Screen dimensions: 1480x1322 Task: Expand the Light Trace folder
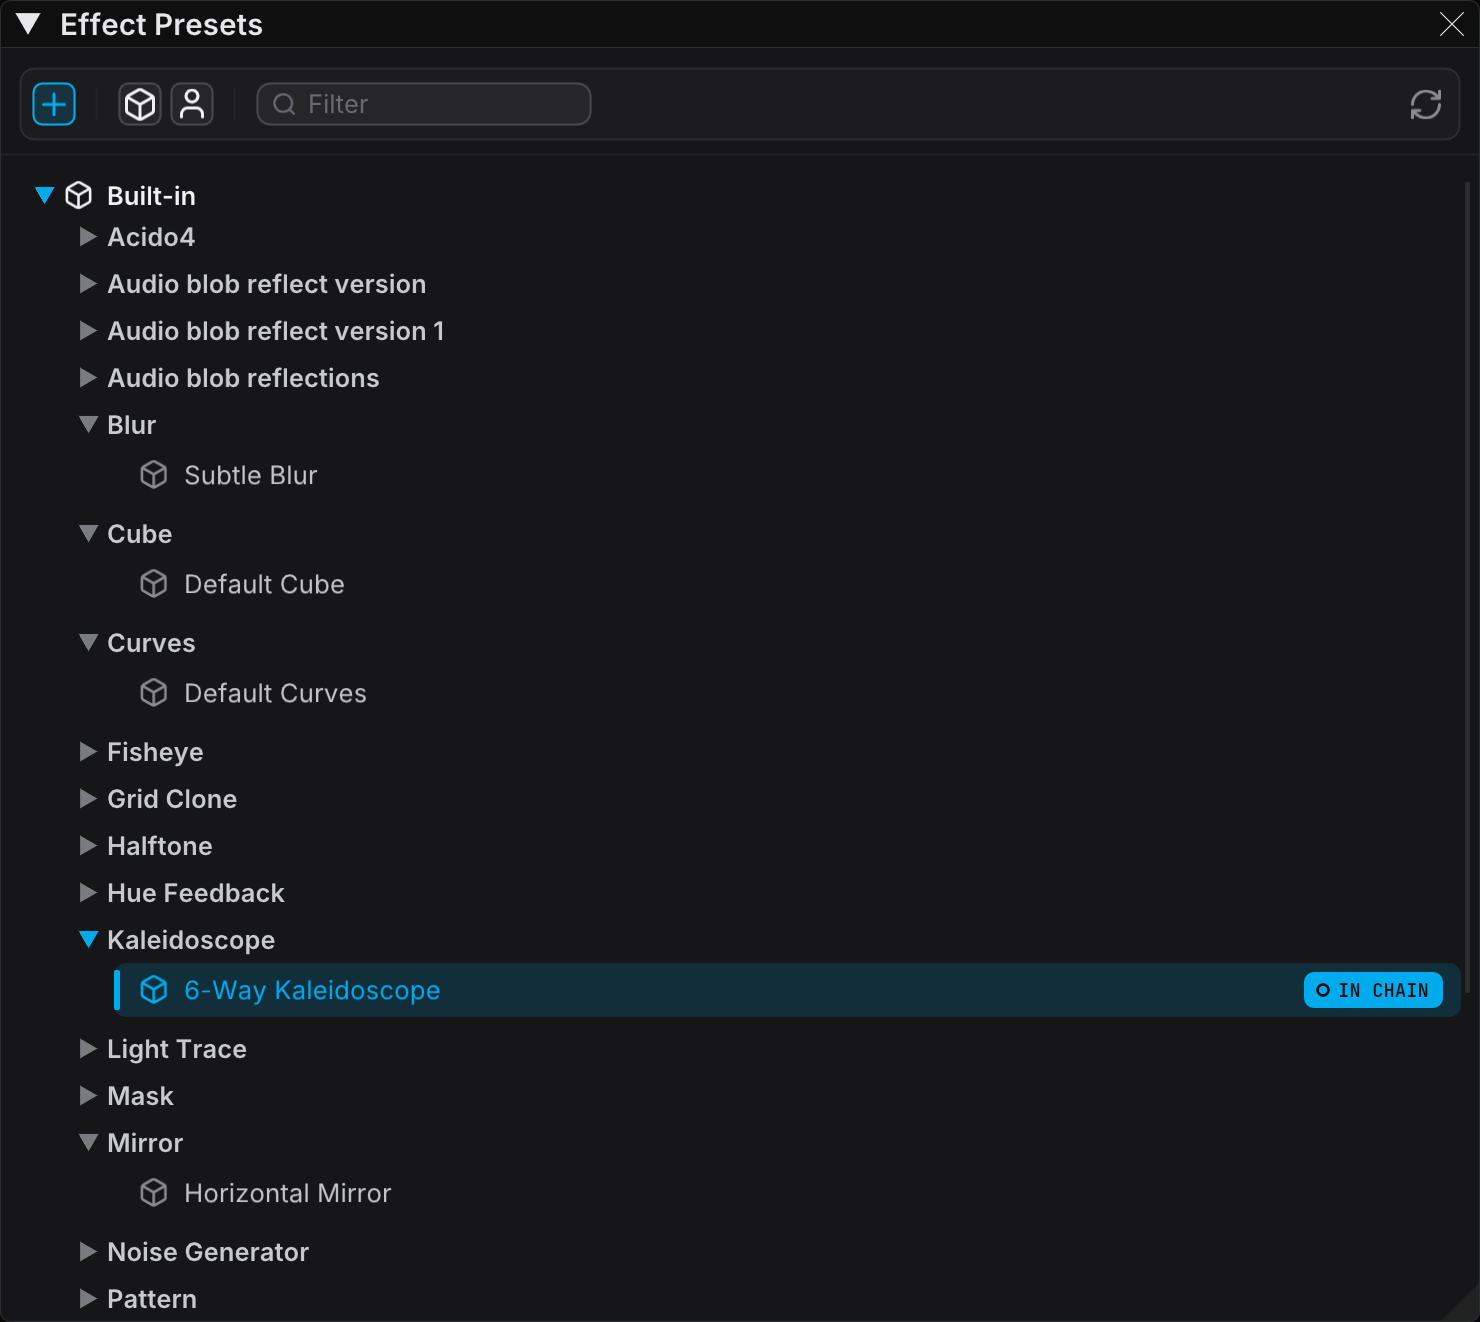(88, 1049)
